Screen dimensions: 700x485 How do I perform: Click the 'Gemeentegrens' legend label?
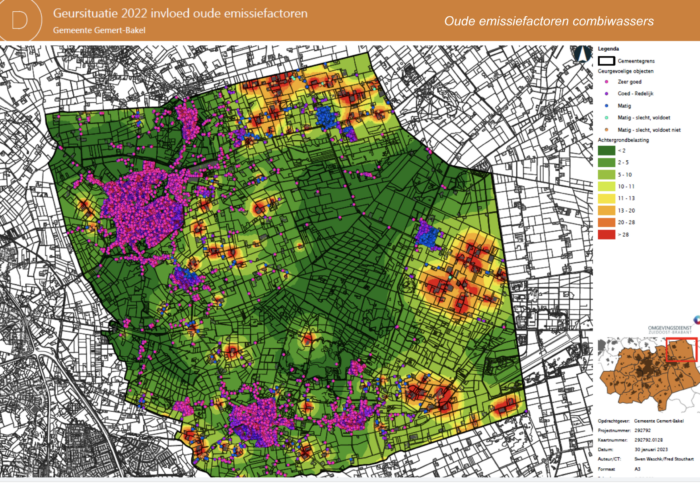click(x=636, y=61)
